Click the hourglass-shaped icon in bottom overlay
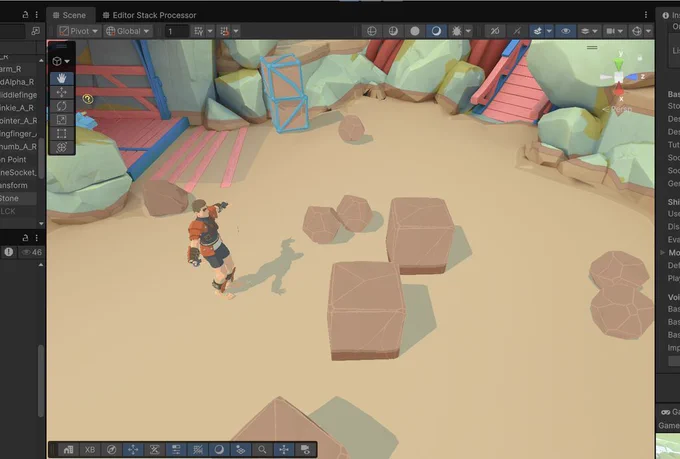 coord(154,449)
